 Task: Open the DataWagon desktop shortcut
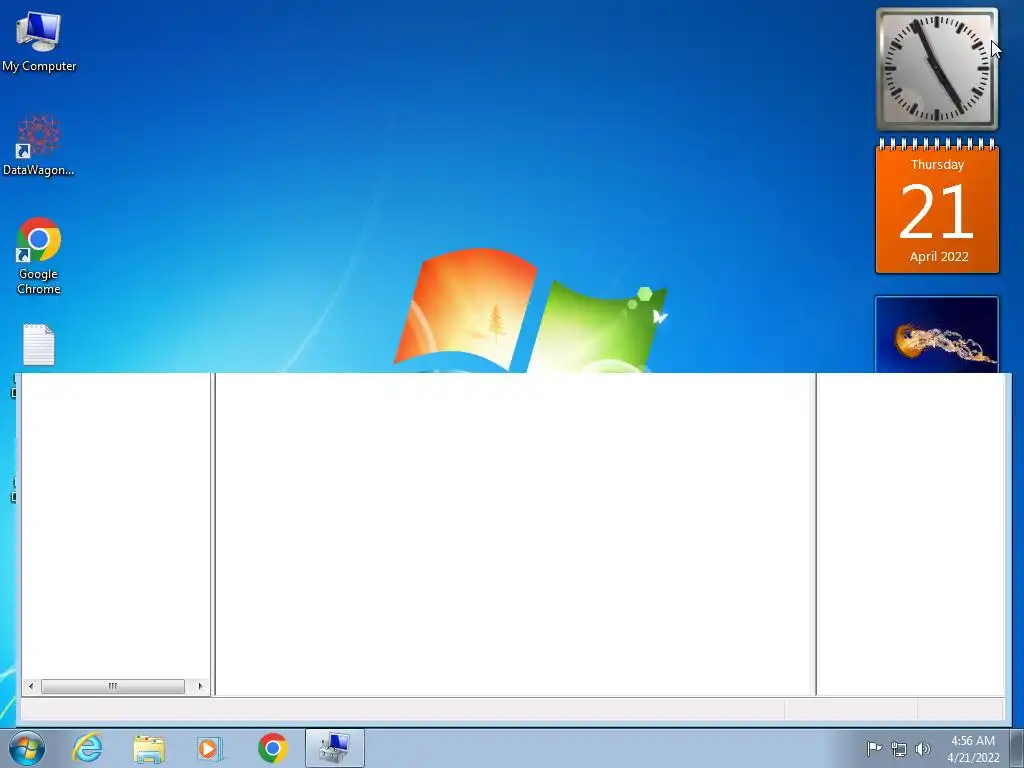(x=39, y=145)
